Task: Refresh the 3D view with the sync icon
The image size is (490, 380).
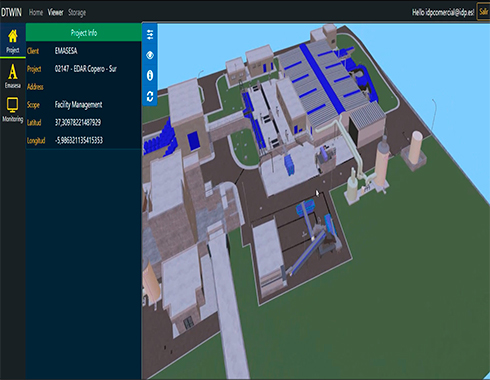Action: 150,96
